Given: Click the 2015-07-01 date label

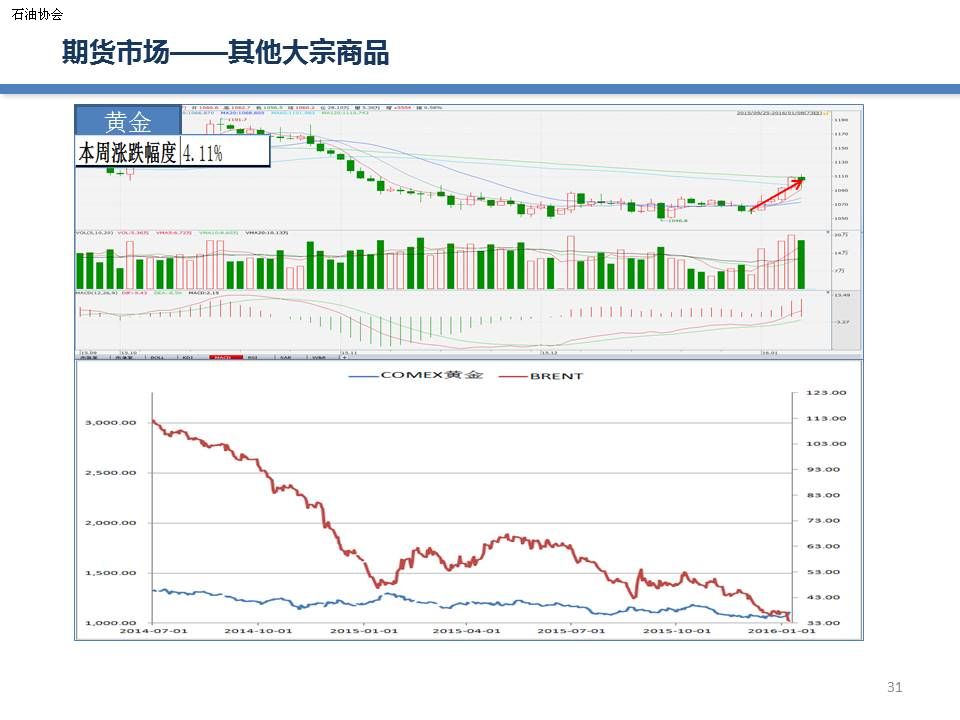Looking at the screenshot, I should click(x=571, y=631).
